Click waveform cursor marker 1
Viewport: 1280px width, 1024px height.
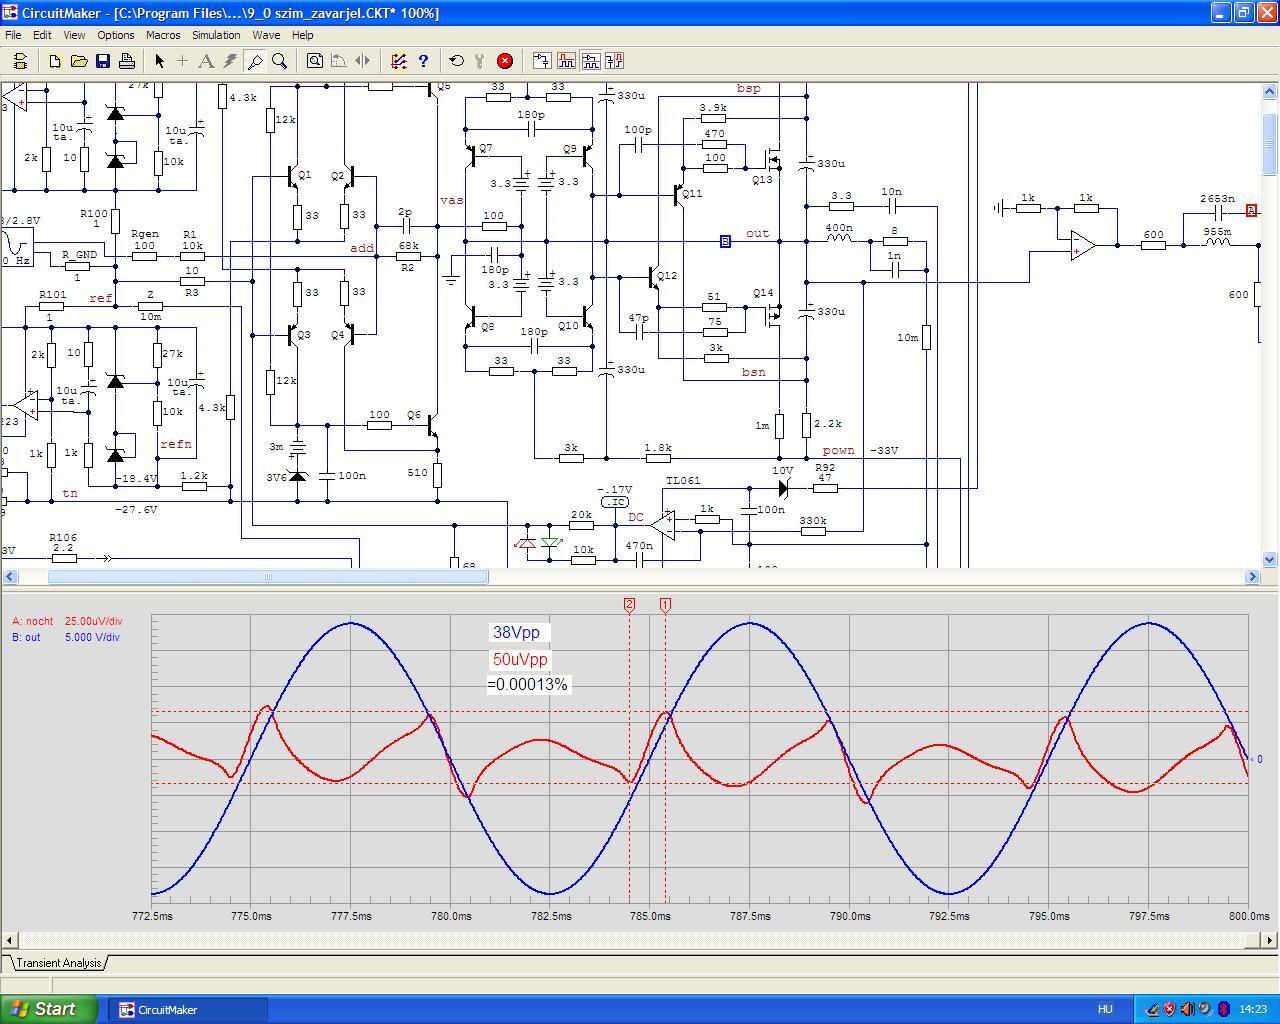coord(666,605)
